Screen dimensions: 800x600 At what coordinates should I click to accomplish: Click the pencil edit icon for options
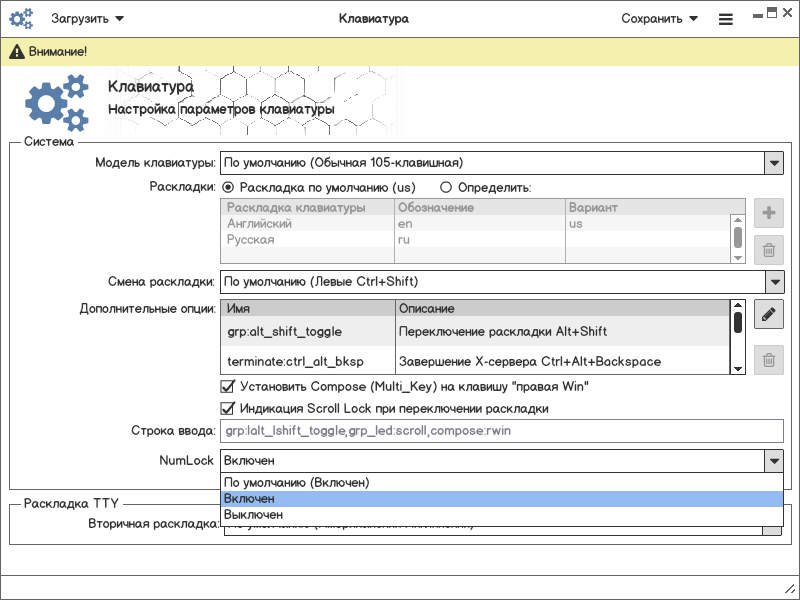click(768, 315)
